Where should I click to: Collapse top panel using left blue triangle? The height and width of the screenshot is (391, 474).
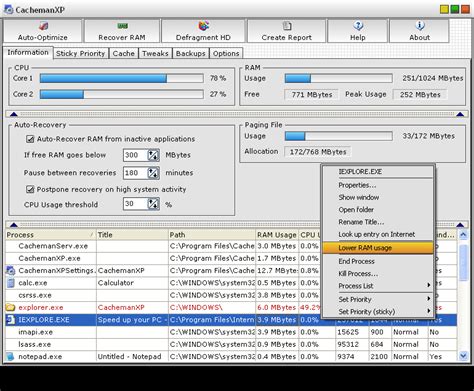[x=14, y=114]
